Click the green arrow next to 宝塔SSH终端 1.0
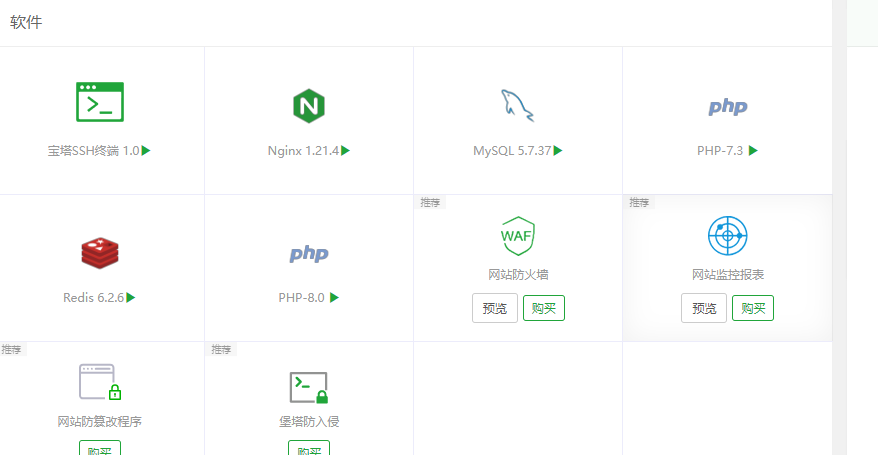 click(x=146, y=151)
